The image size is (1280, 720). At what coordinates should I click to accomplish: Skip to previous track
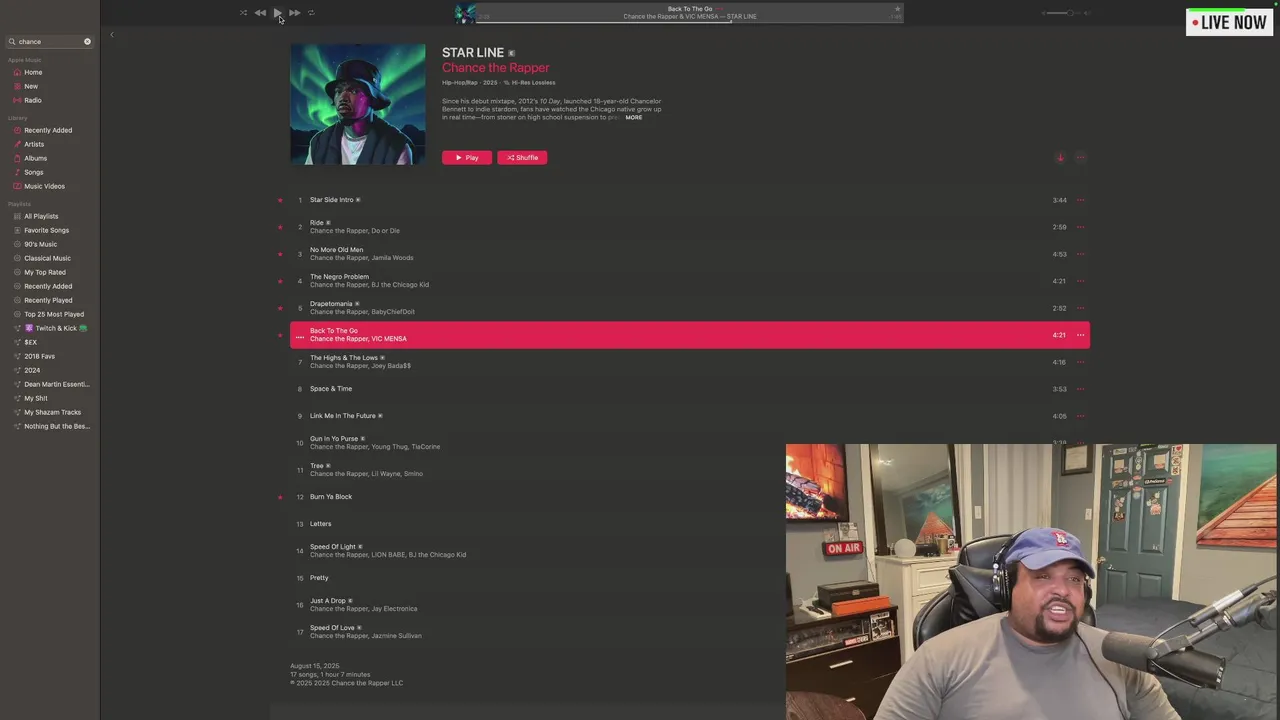point(260,13)
